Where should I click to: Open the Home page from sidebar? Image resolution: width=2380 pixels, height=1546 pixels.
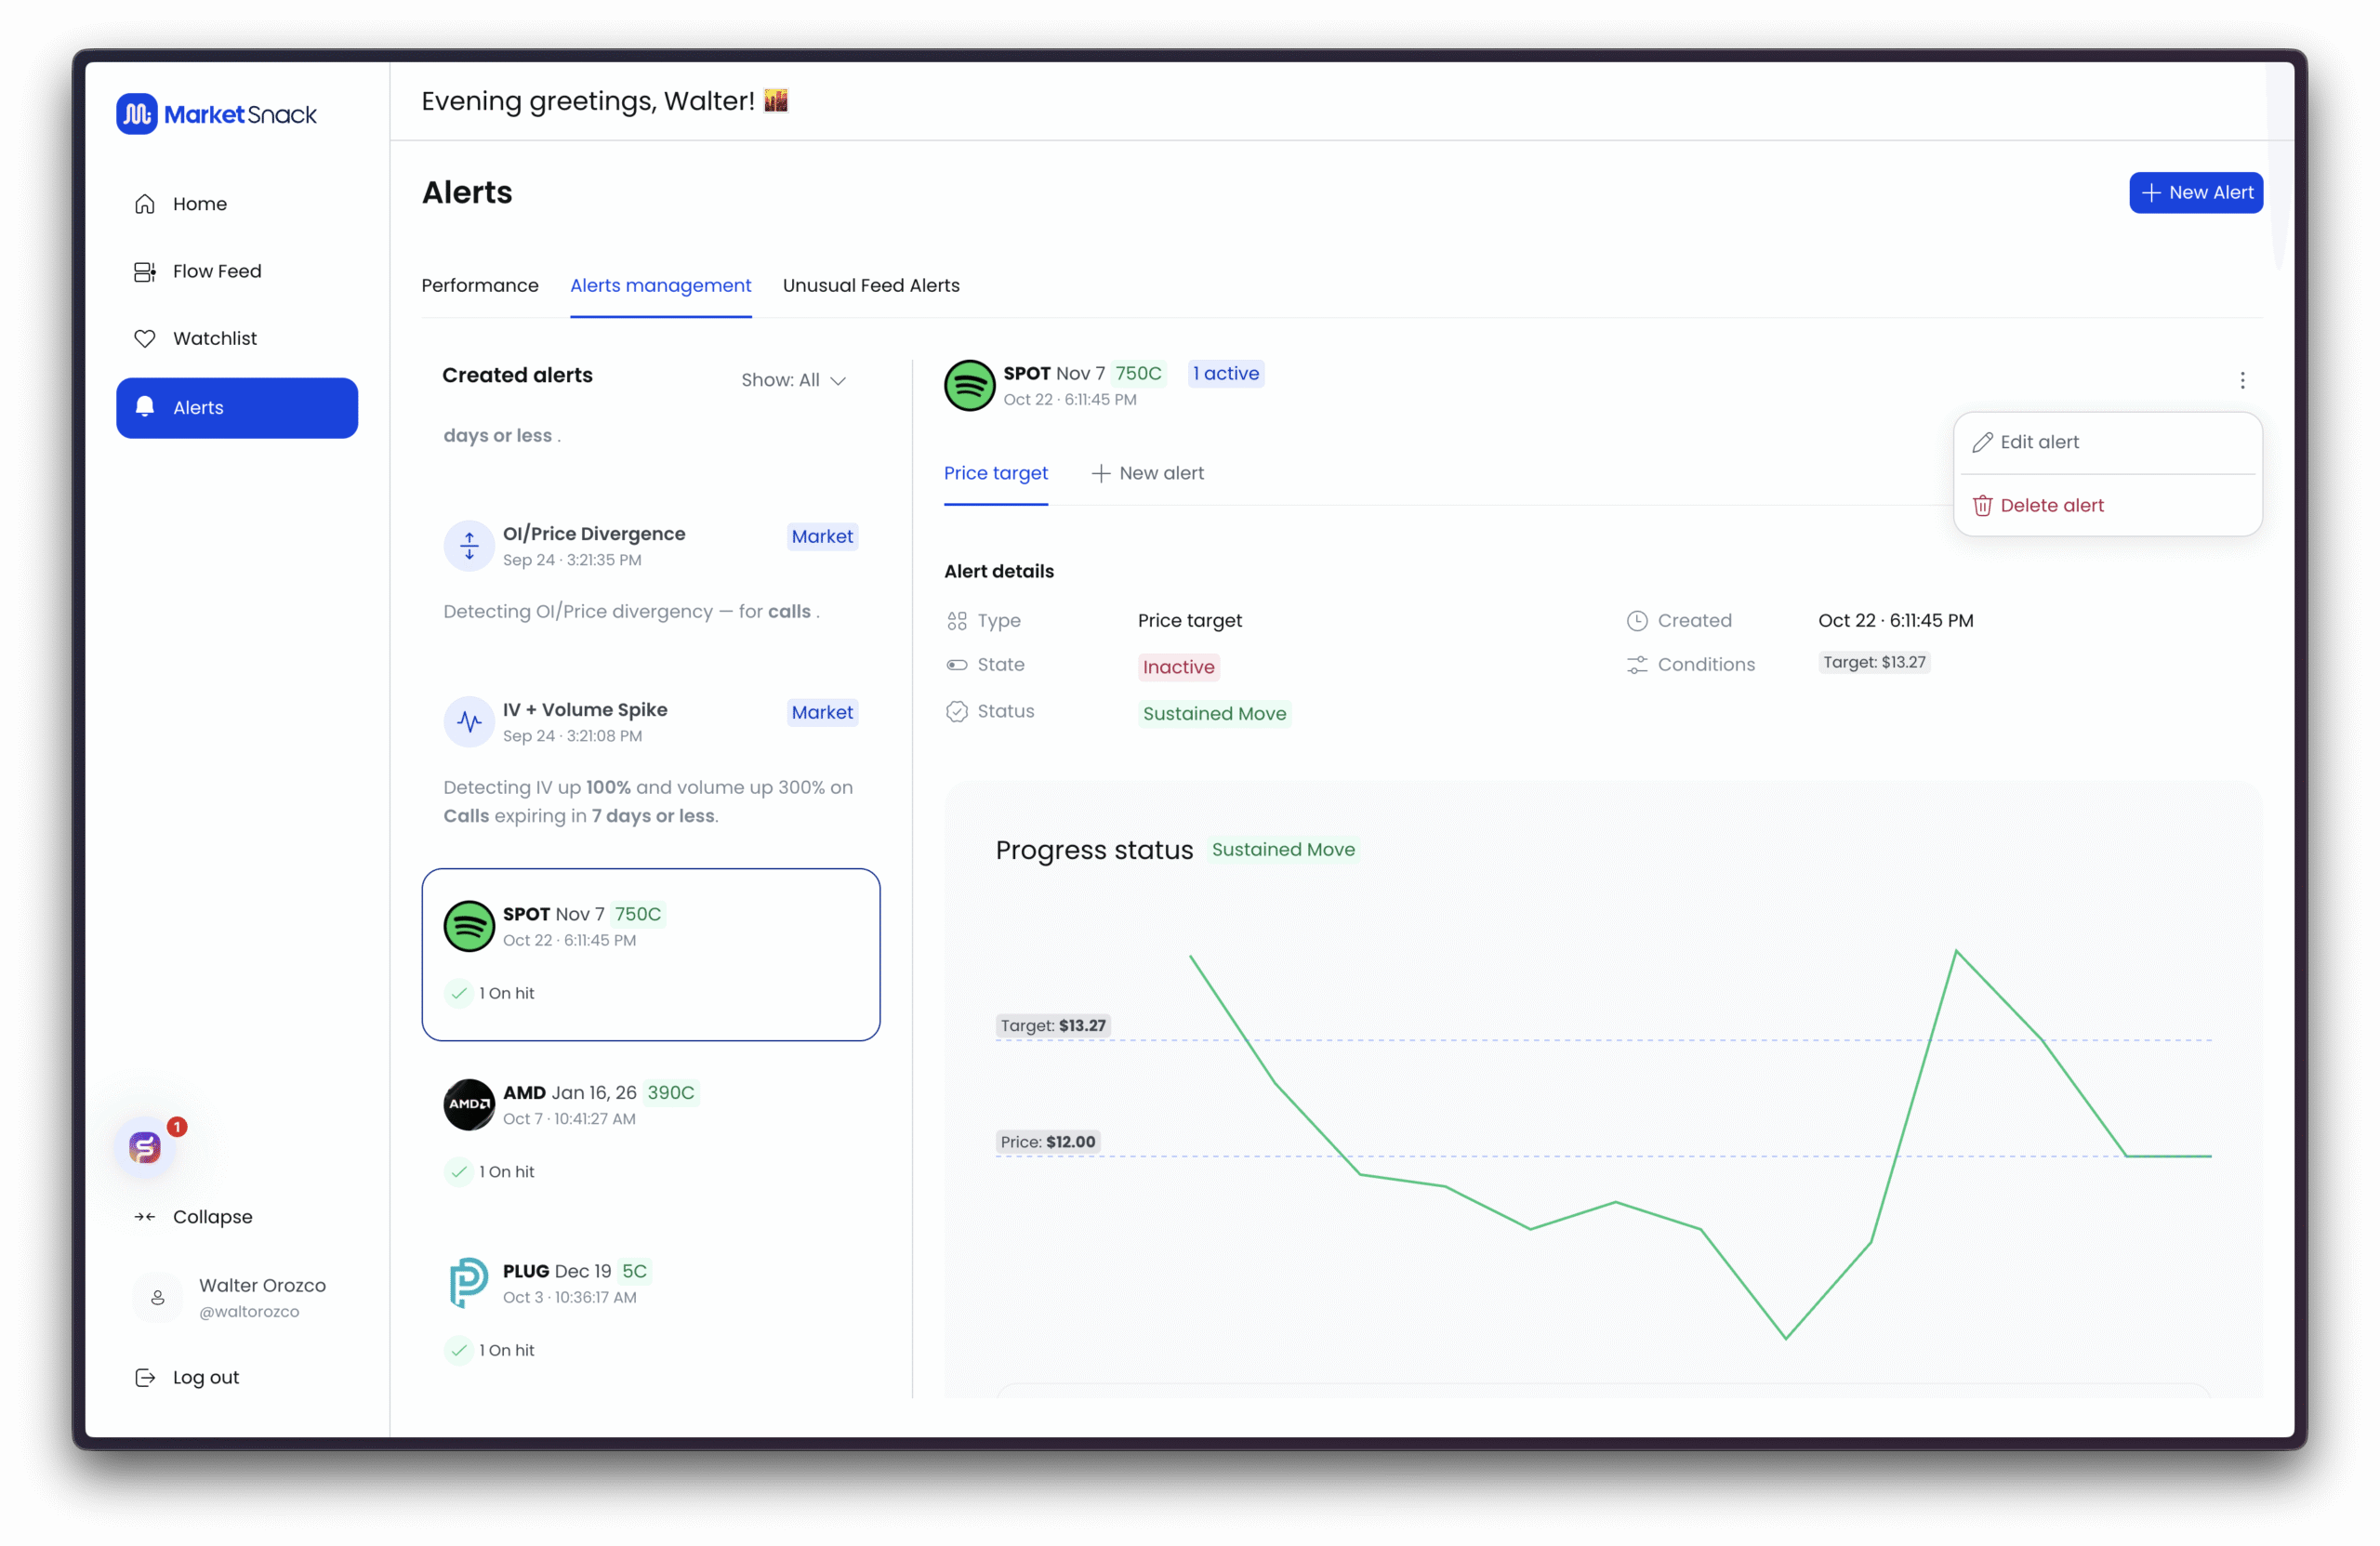(x=199, y=204)
